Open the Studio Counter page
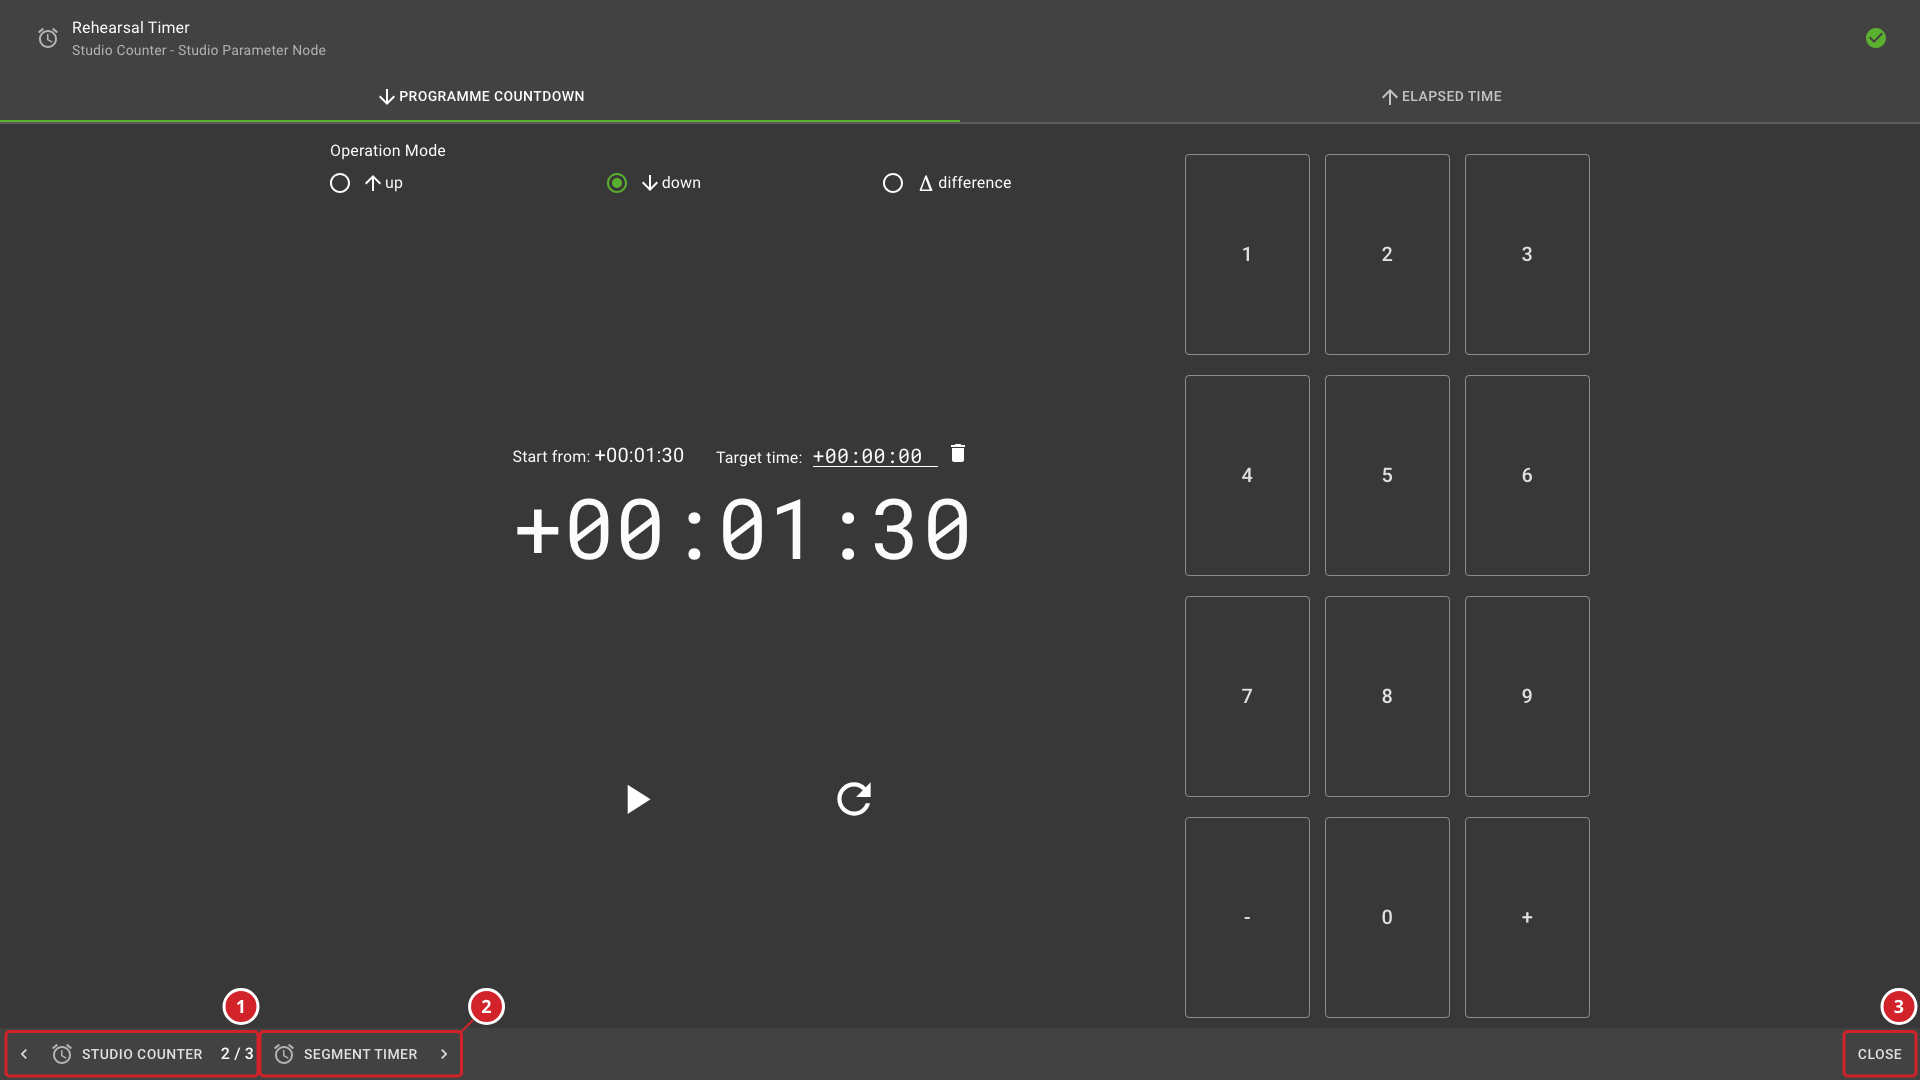1920x1080 pixels. (x=132, y=1054)
